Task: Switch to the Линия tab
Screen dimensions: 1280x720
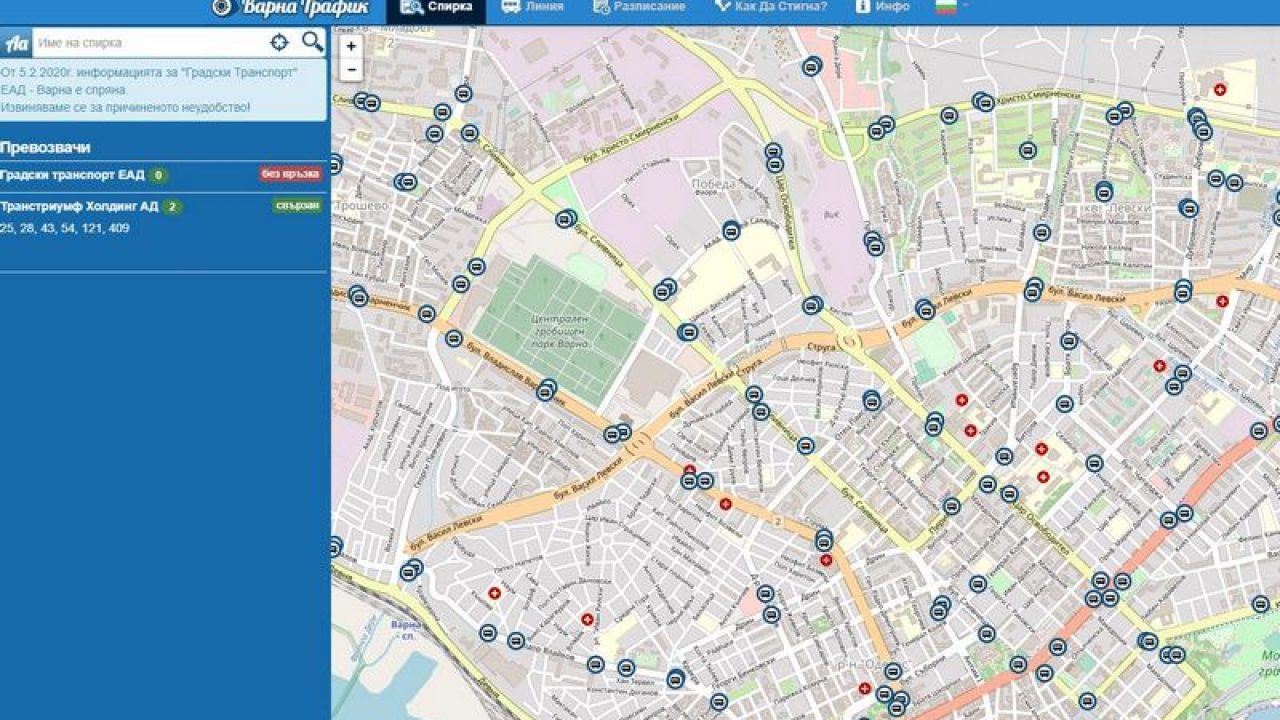Action: pos(532,7)
